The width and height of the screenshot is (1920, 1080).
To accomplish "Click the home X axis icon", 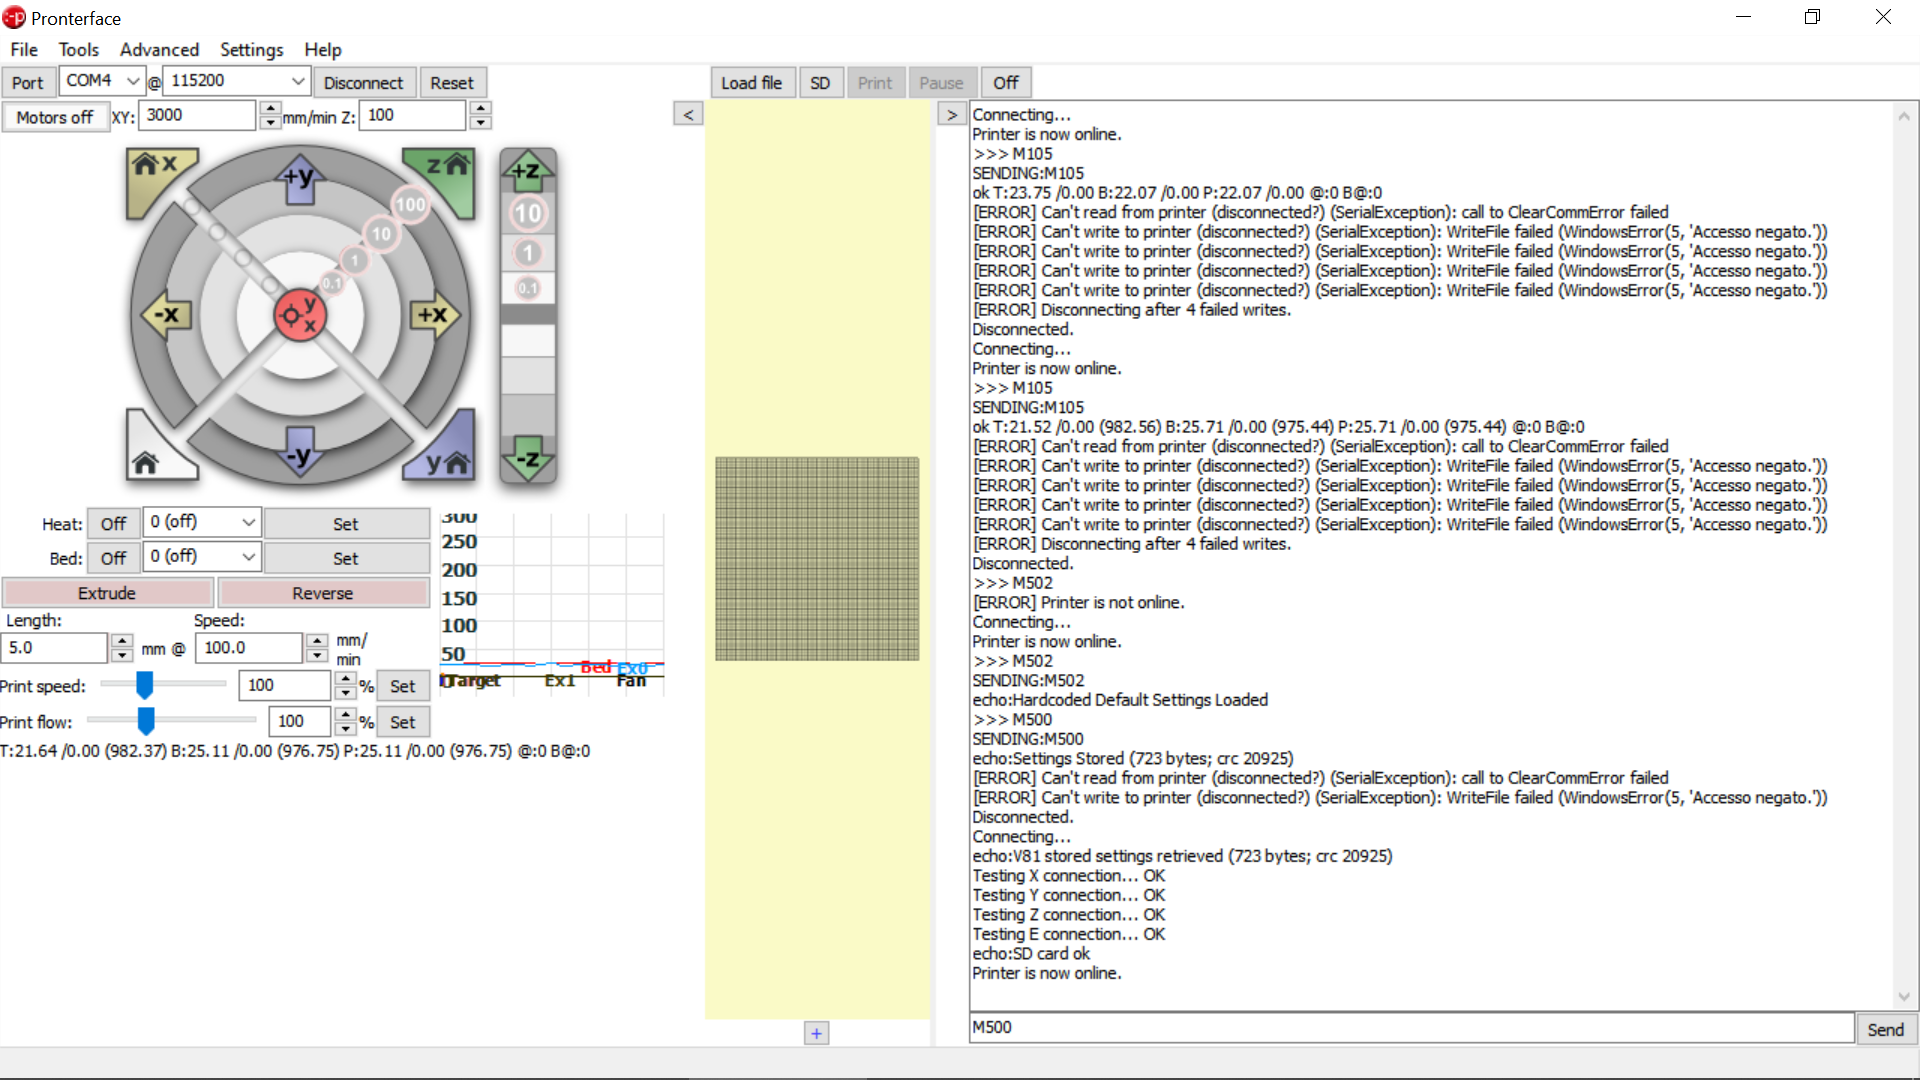I will click(x=155, y=168).
